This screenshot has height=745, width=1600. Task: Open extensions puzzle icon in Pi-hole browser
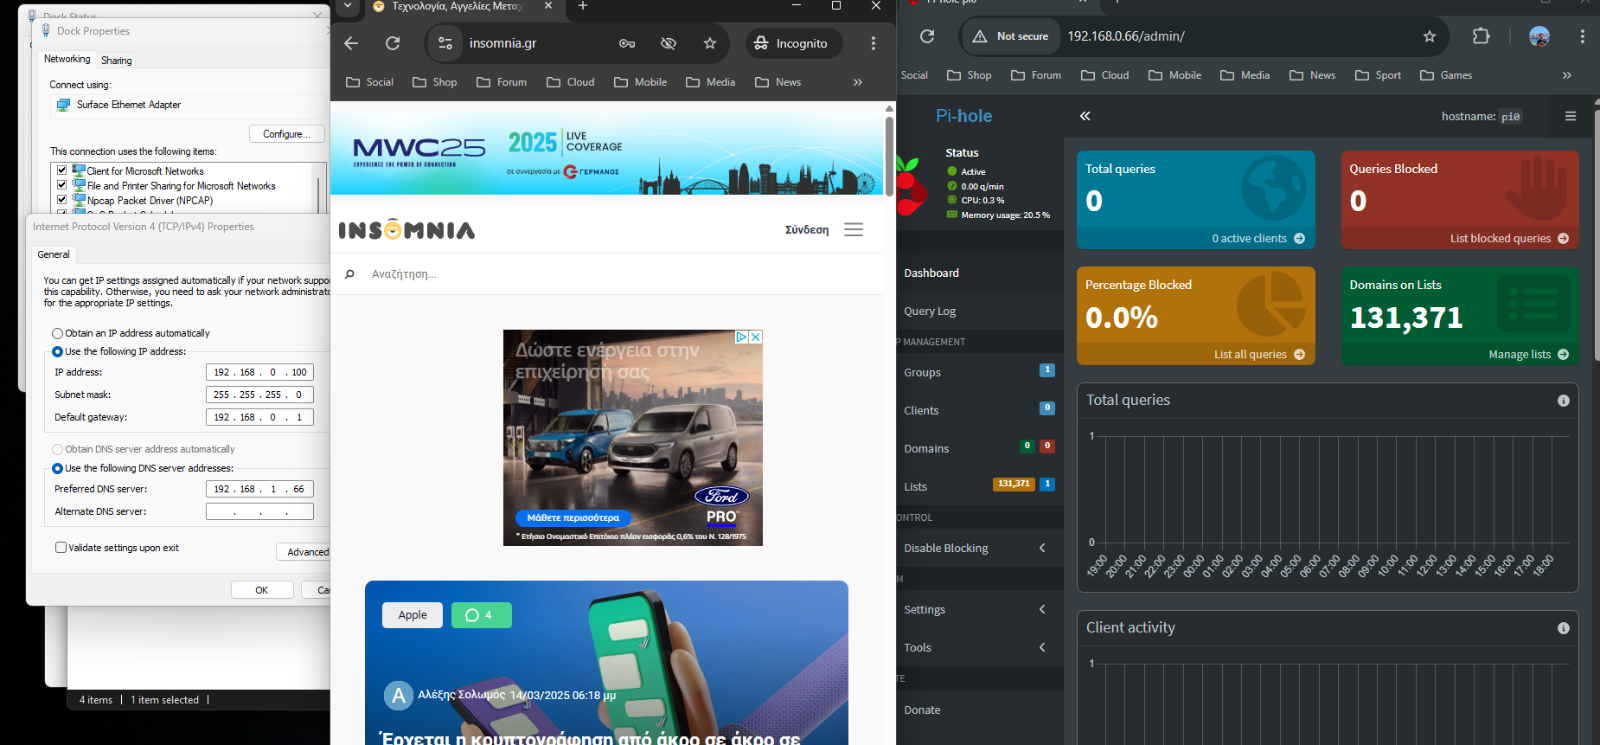point(1481,36)
